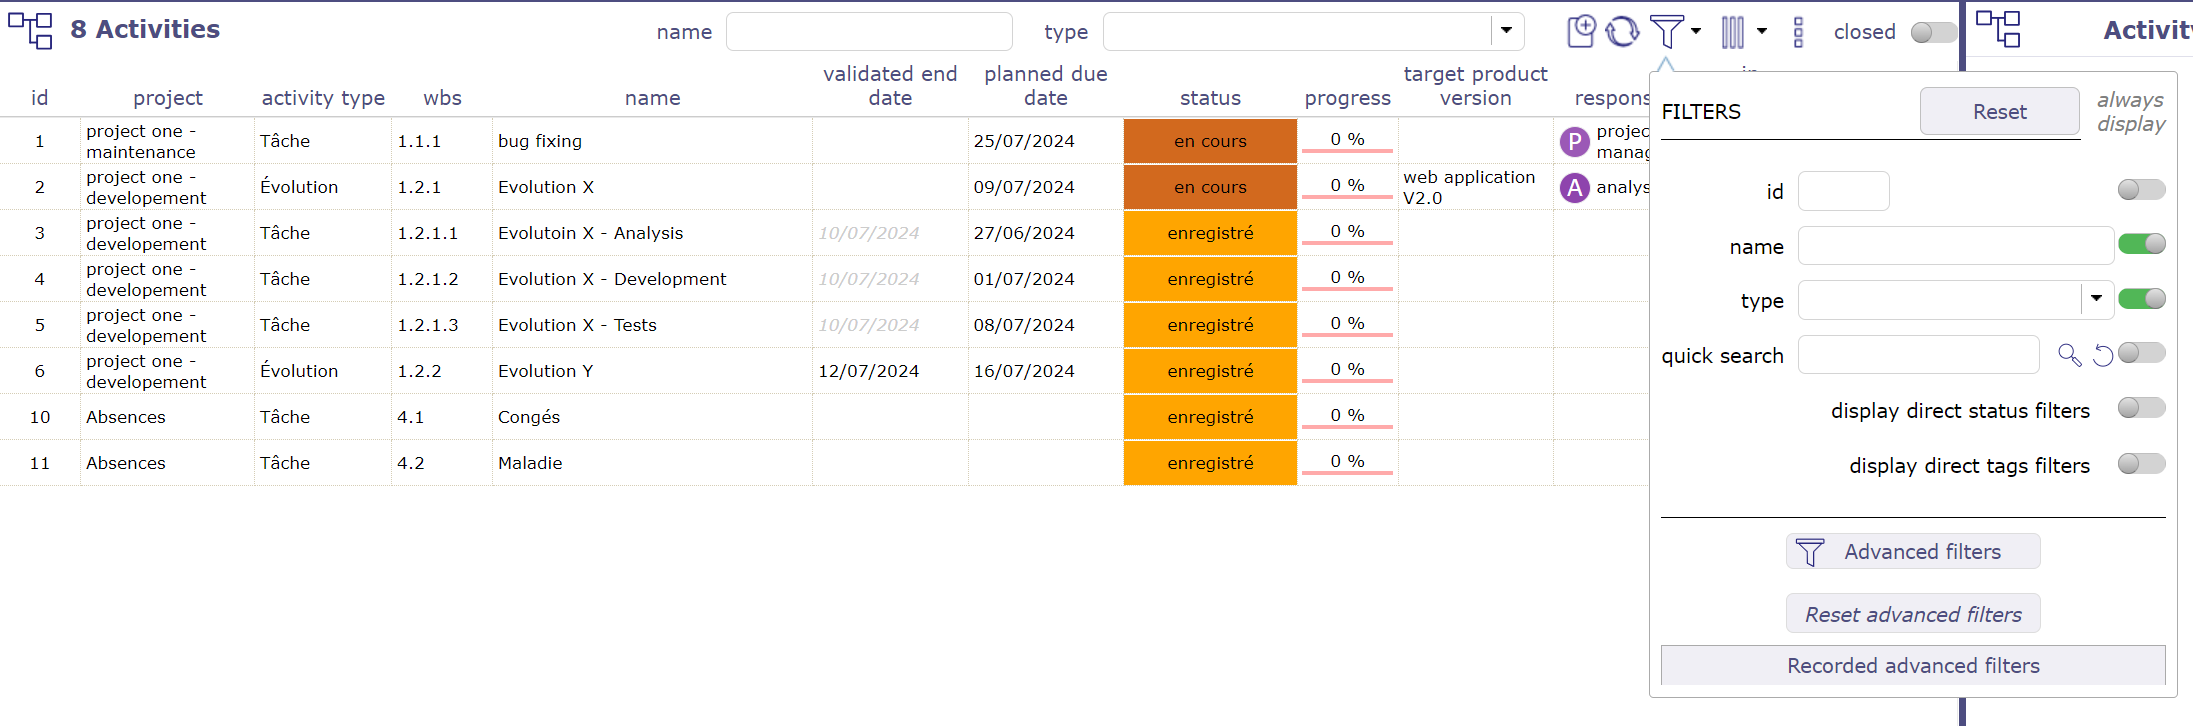This screenshot has width=2193, height=726.
Task: Click the en cours status of Evolution X
Action: [1210, 187]
